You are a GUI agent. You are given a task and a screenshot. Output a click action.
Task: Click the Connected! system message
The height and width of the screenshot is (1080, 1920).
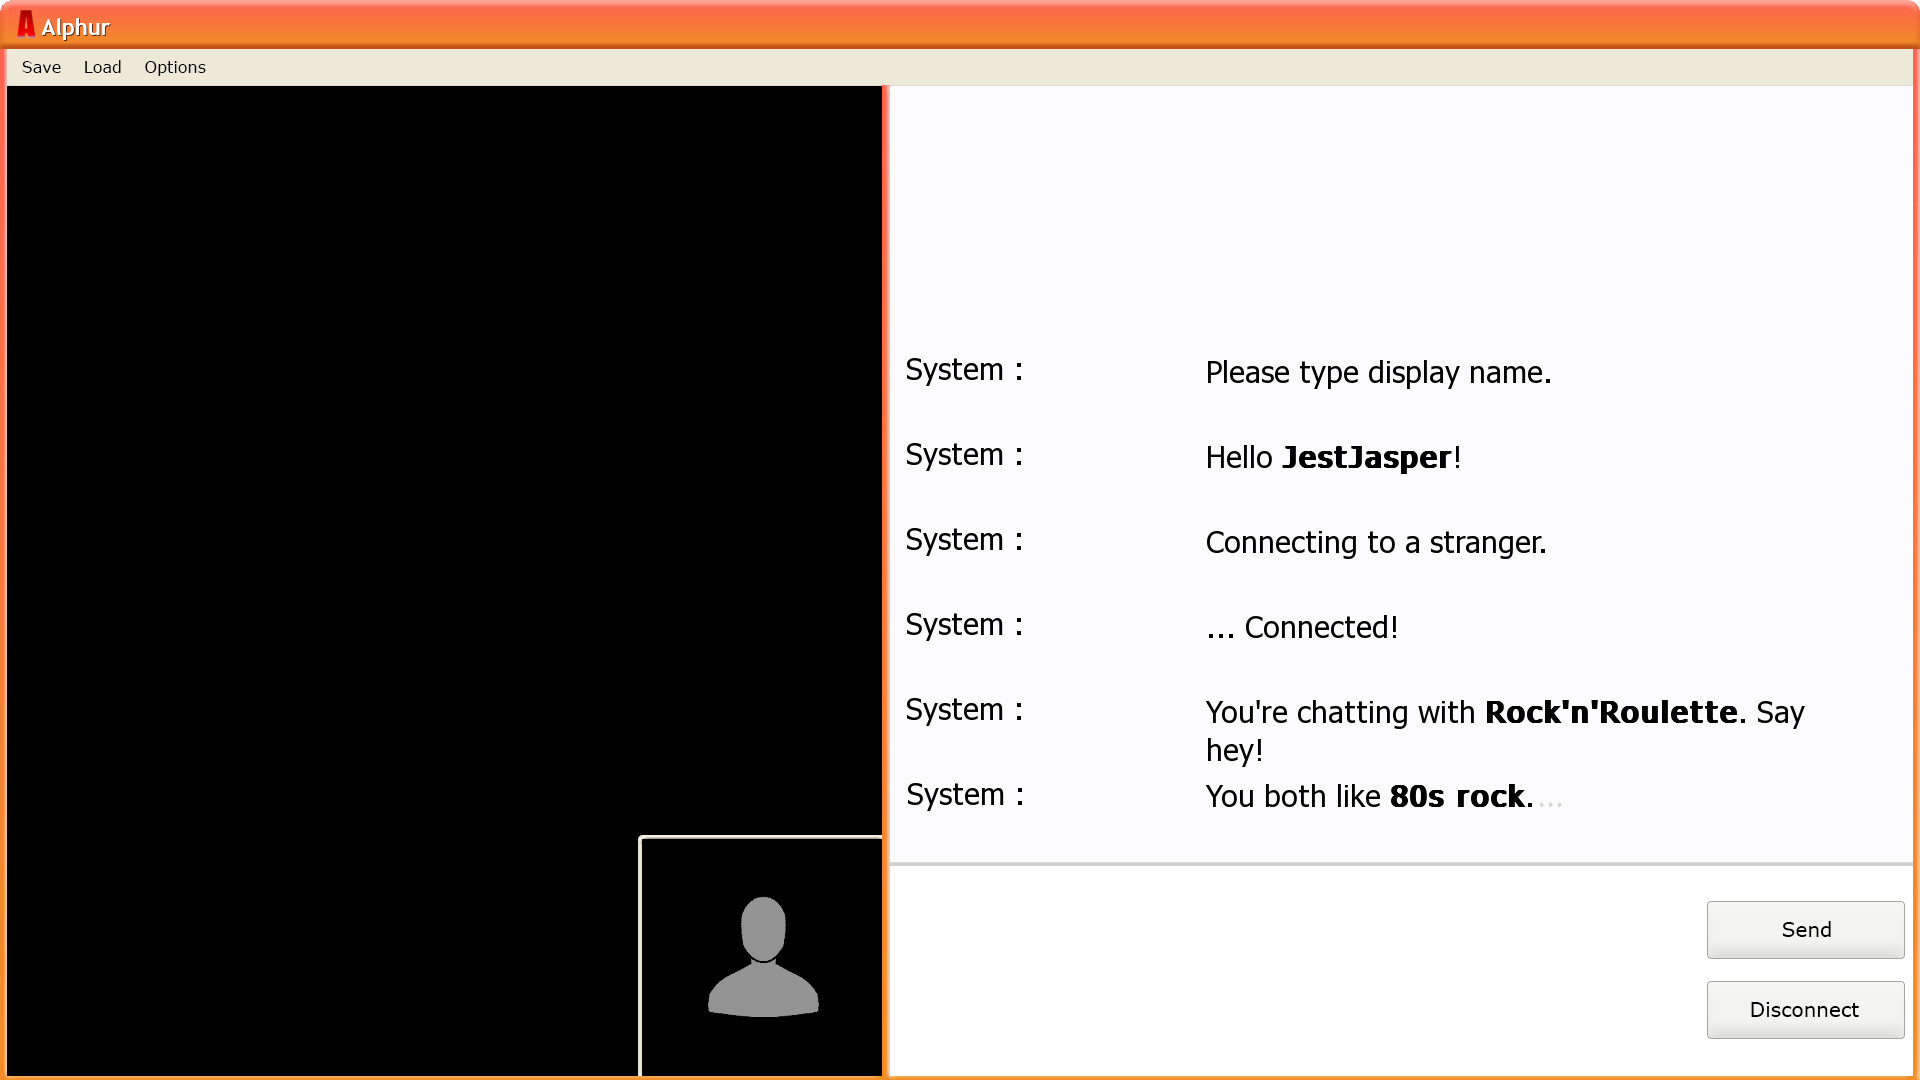pos(1301,627)
